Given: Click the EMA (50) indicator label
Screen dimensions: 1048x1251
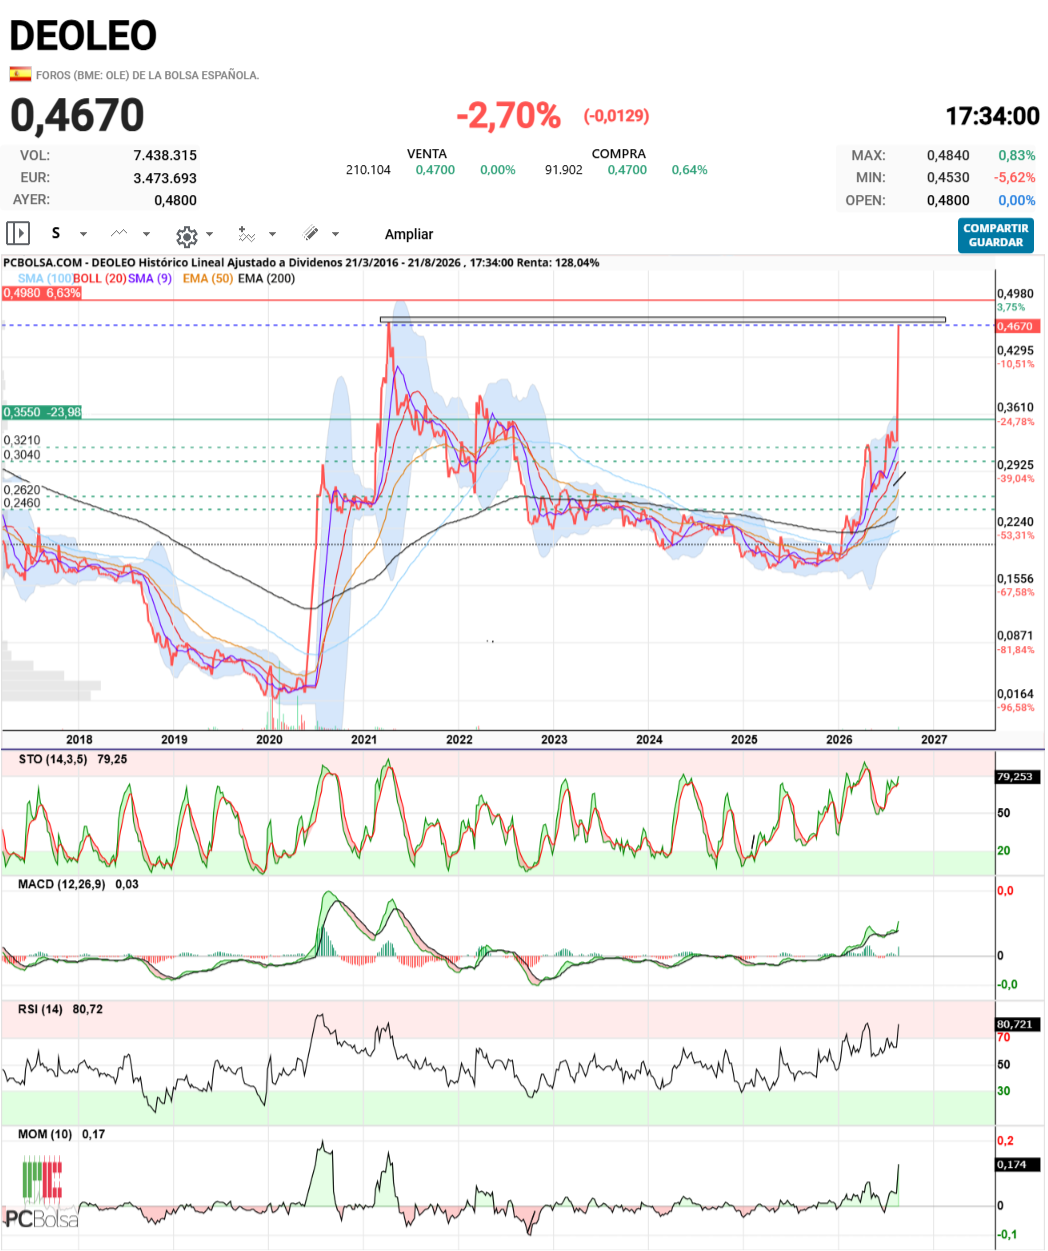Looking at the screenshot, I should 208,278.
